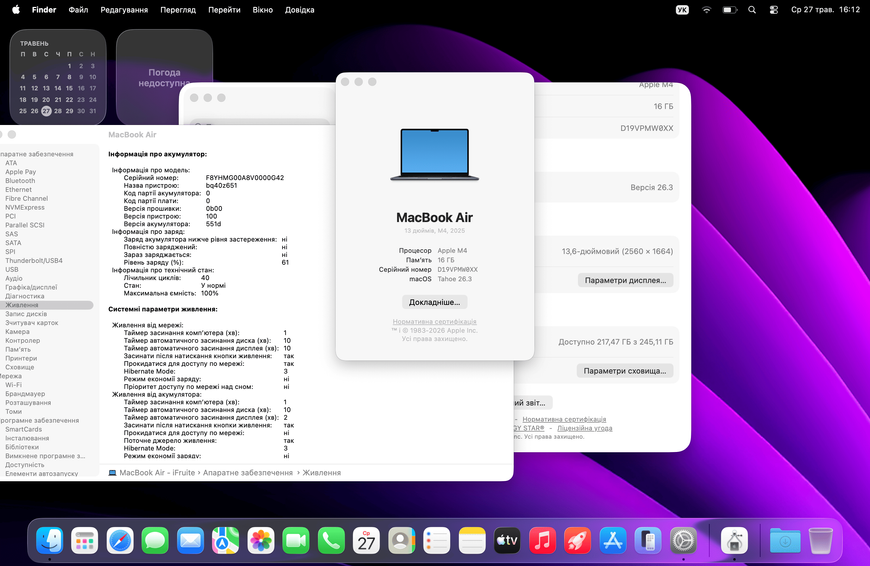Viewport: 870px width, 566px height.
Task: Open Calendar icon showing 27 in Dock
Action: pyautogui.click(x=366, y=540)
